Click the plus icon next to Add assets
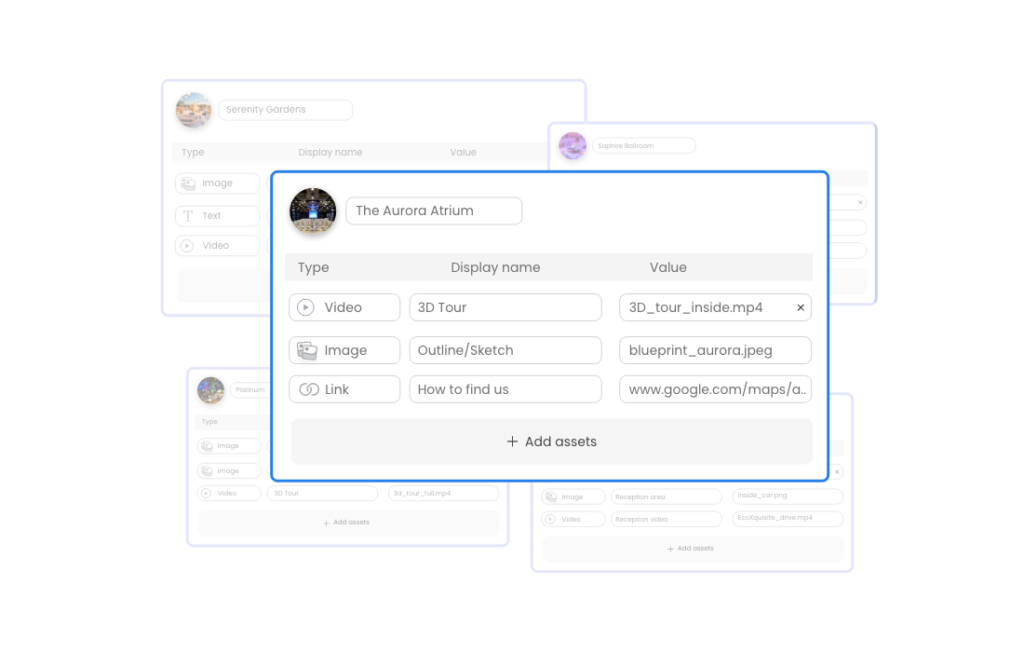The image size is (1024, 652). 512,442
